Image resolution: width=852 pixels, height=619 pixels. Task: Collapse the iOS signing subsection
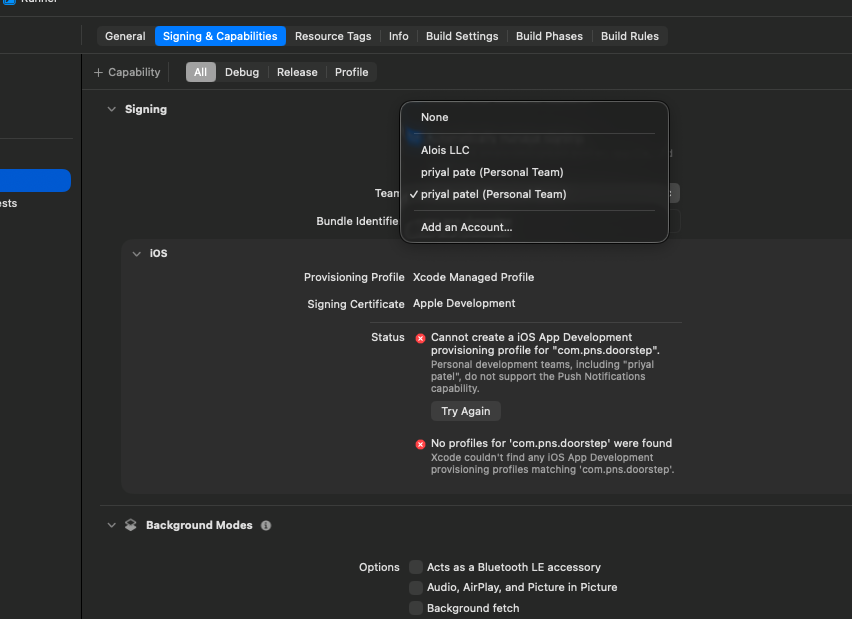[136, 254]
